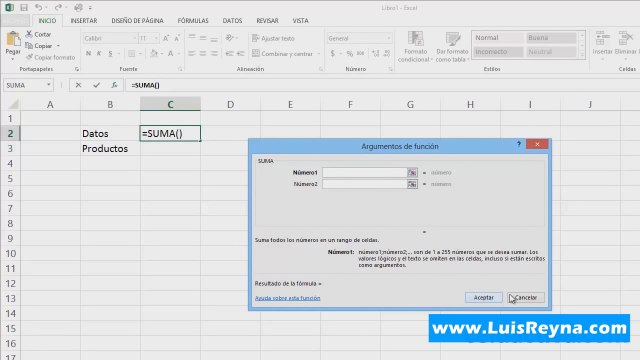This screenshot has width=640, height=360.
Task: Click the Redo arrow in quick access toolbar
Action: tap(58, 7)
